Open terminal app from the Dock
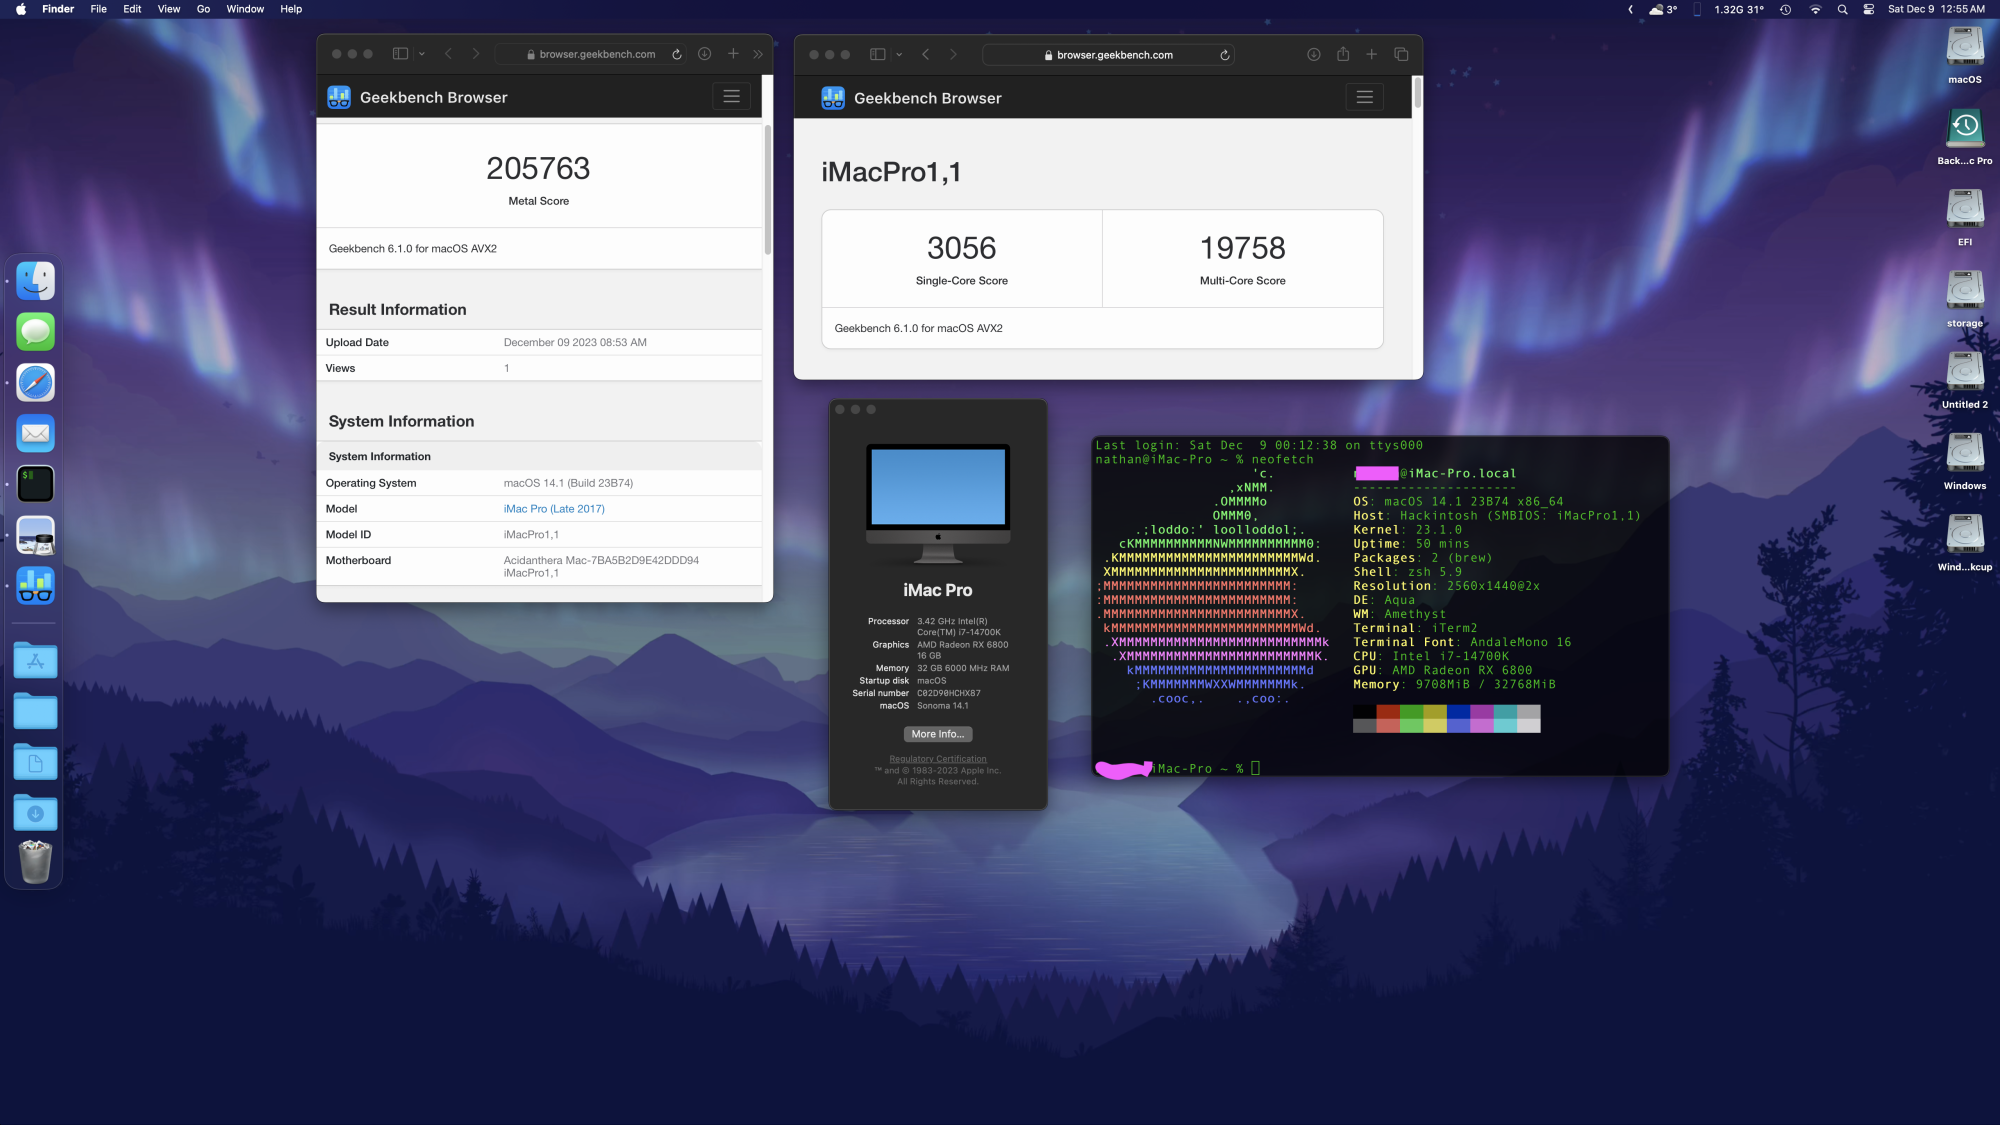 [36, 484]
